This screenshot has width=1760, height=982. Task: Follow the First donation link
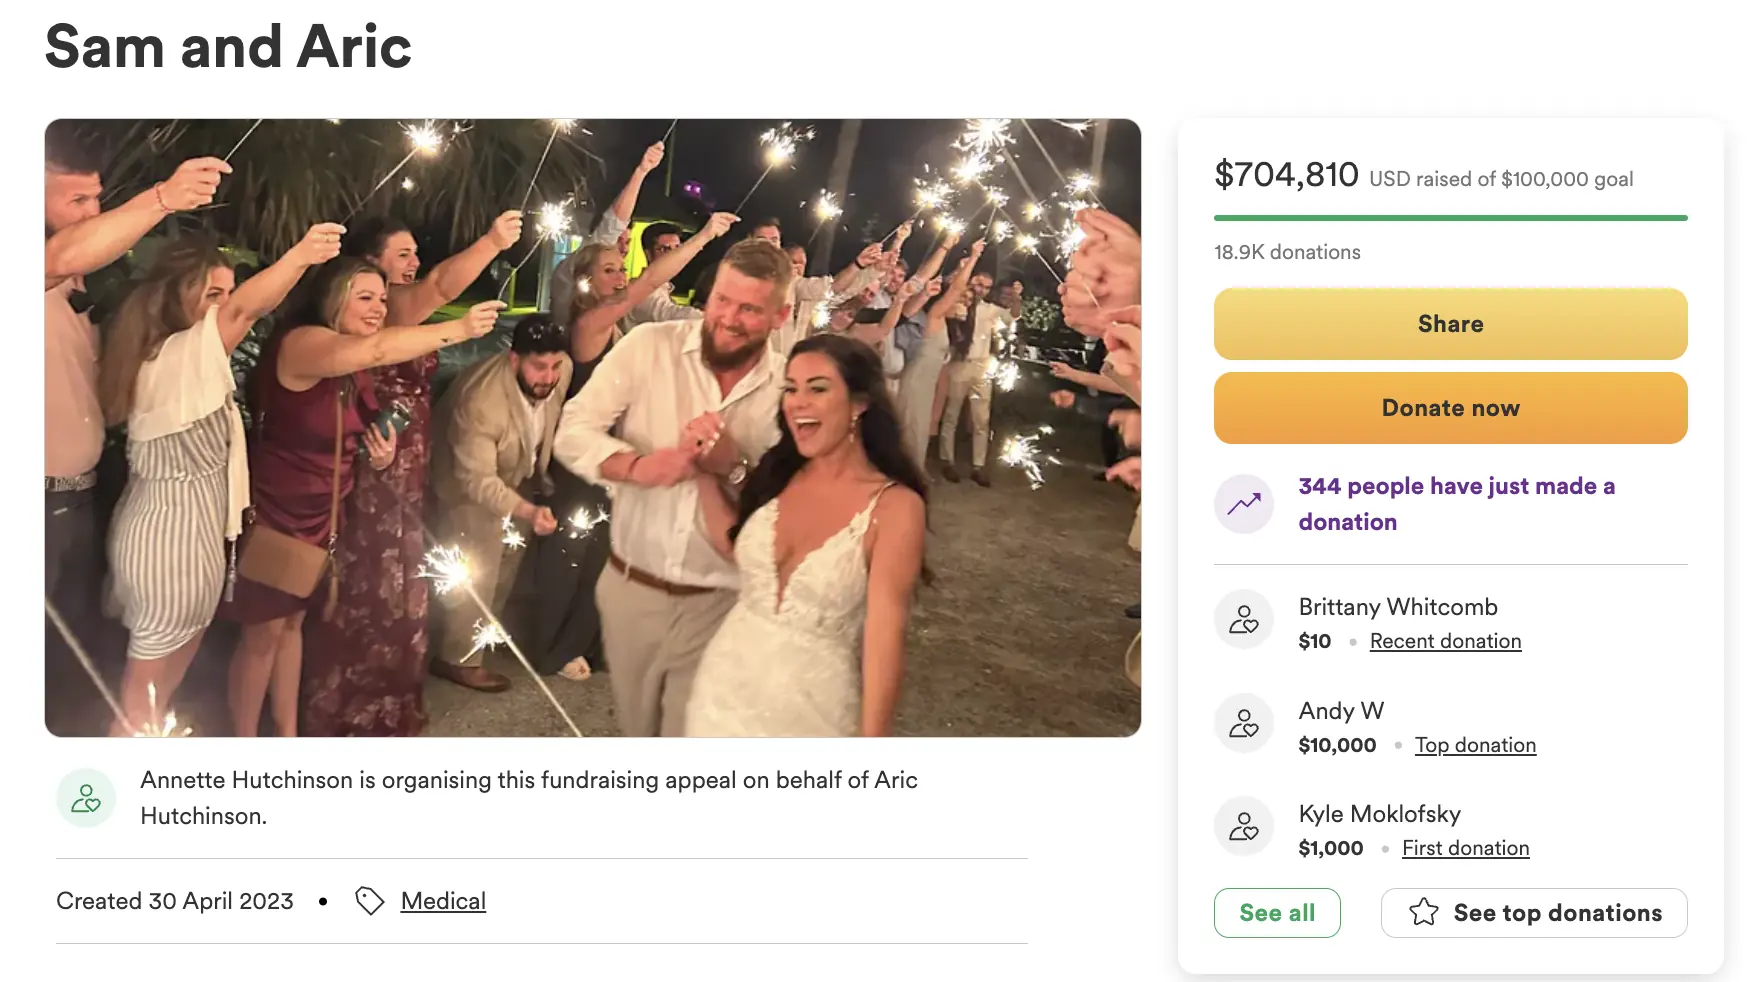[x=1465, y=849]
